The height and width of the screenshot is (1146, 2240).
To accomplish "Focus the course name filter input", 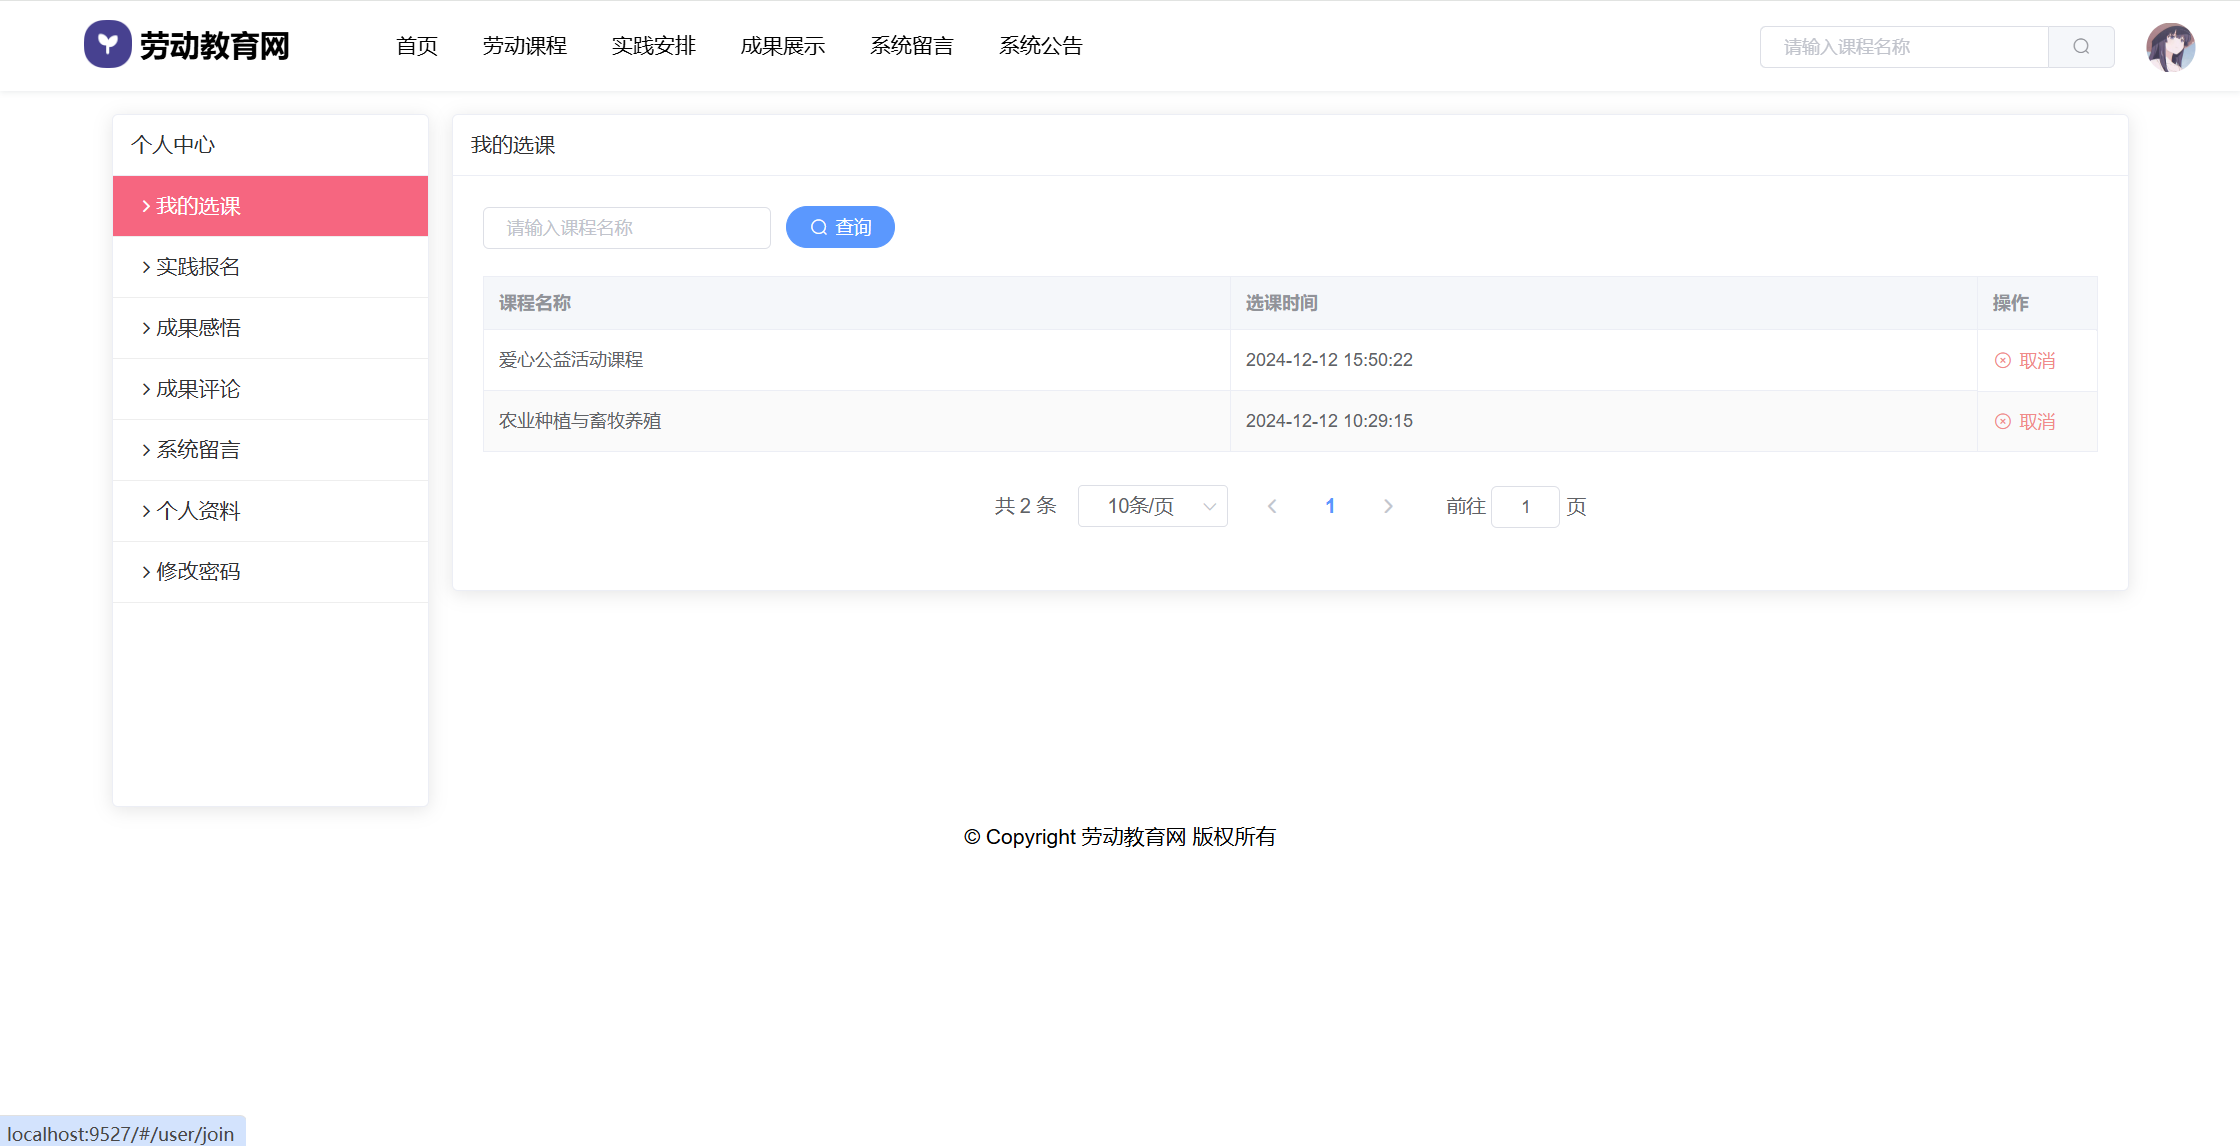I will click(626, 228).
